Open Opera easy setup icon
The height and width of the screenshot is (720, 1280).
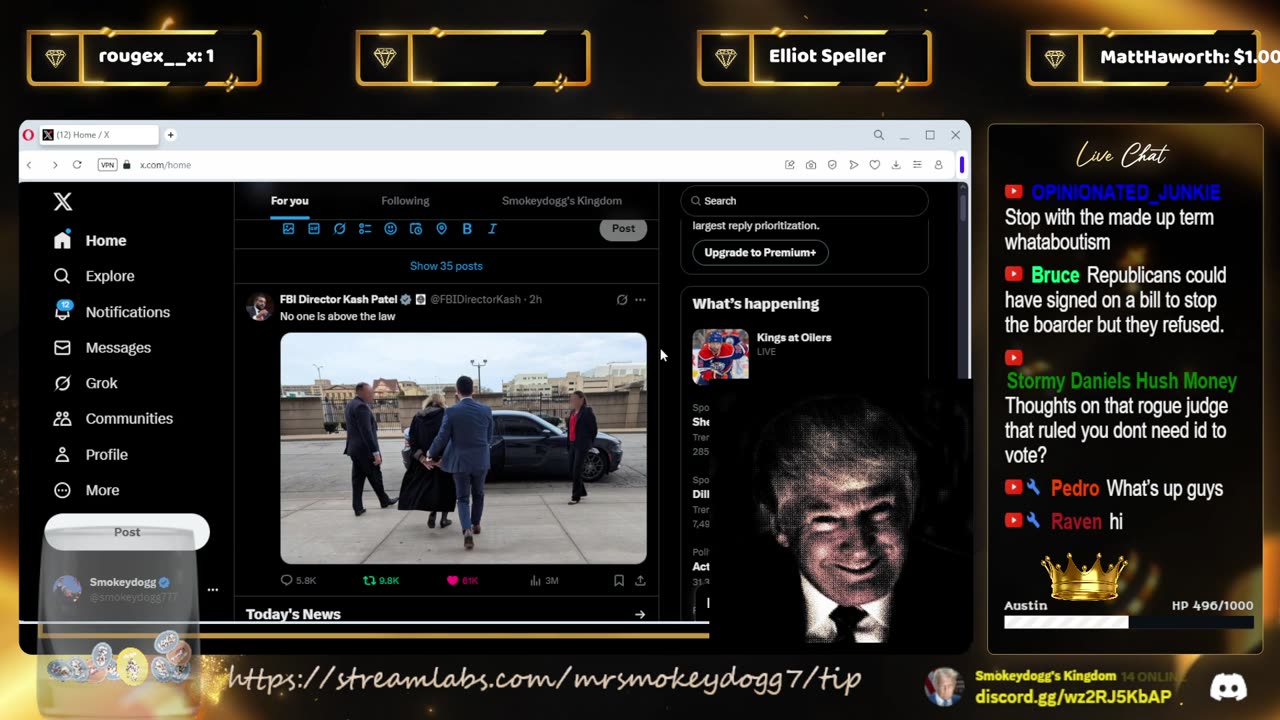pos(917,165)
